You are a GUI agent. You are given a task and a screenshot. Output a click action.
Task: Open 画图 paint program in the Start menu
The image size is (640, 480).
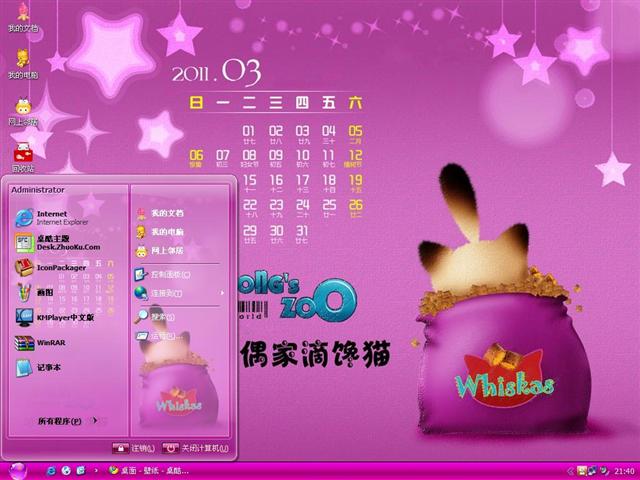point(34,293)
